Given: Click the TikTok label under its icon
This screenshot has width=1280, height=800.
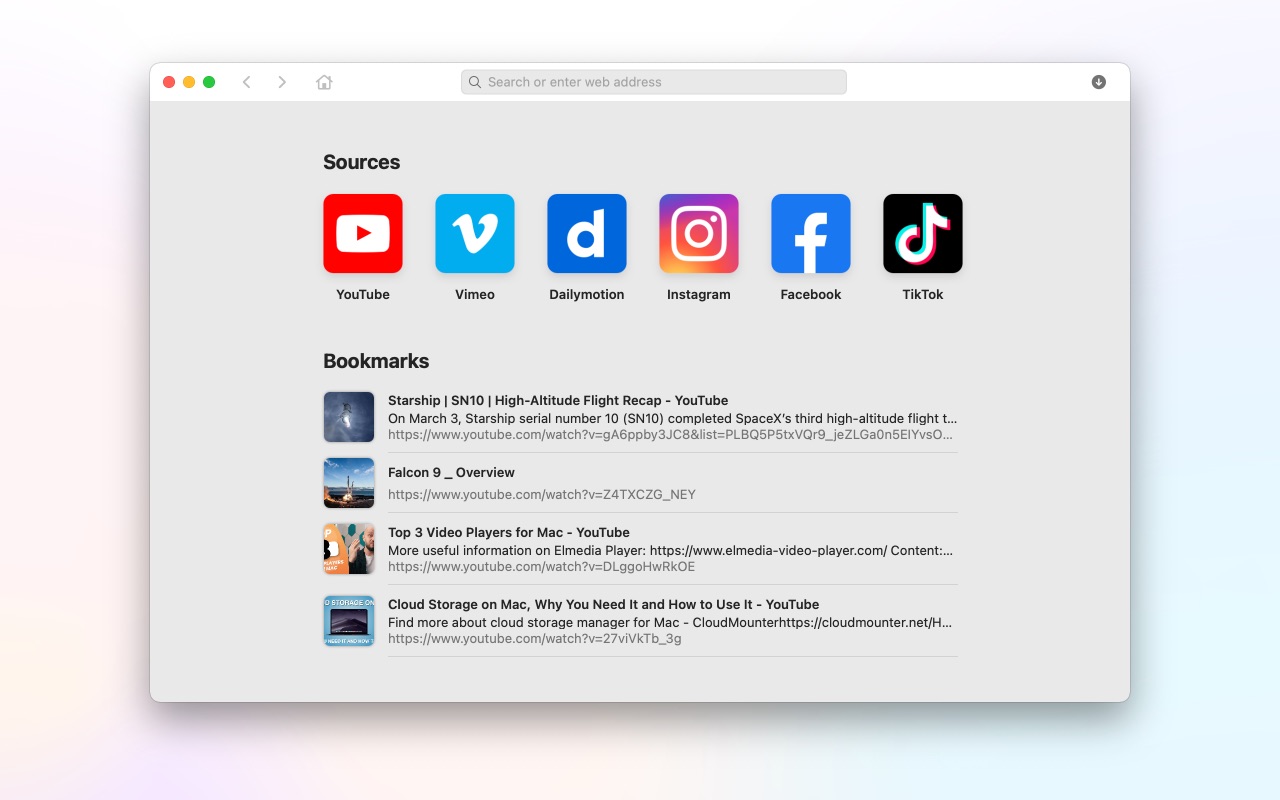Looking at the screenshot, I should coord(923,294).
